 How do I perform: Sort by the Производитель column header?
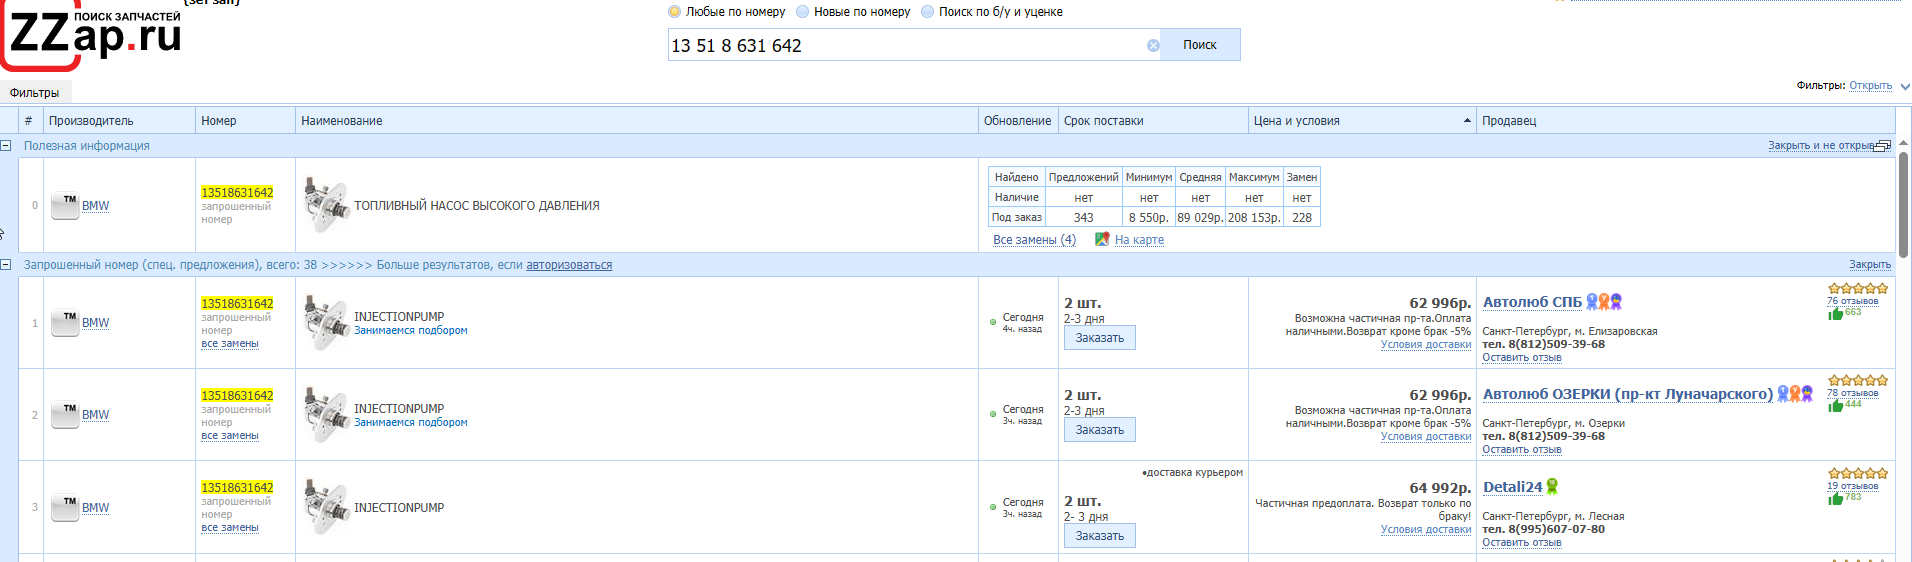click(x=119, y=121)
